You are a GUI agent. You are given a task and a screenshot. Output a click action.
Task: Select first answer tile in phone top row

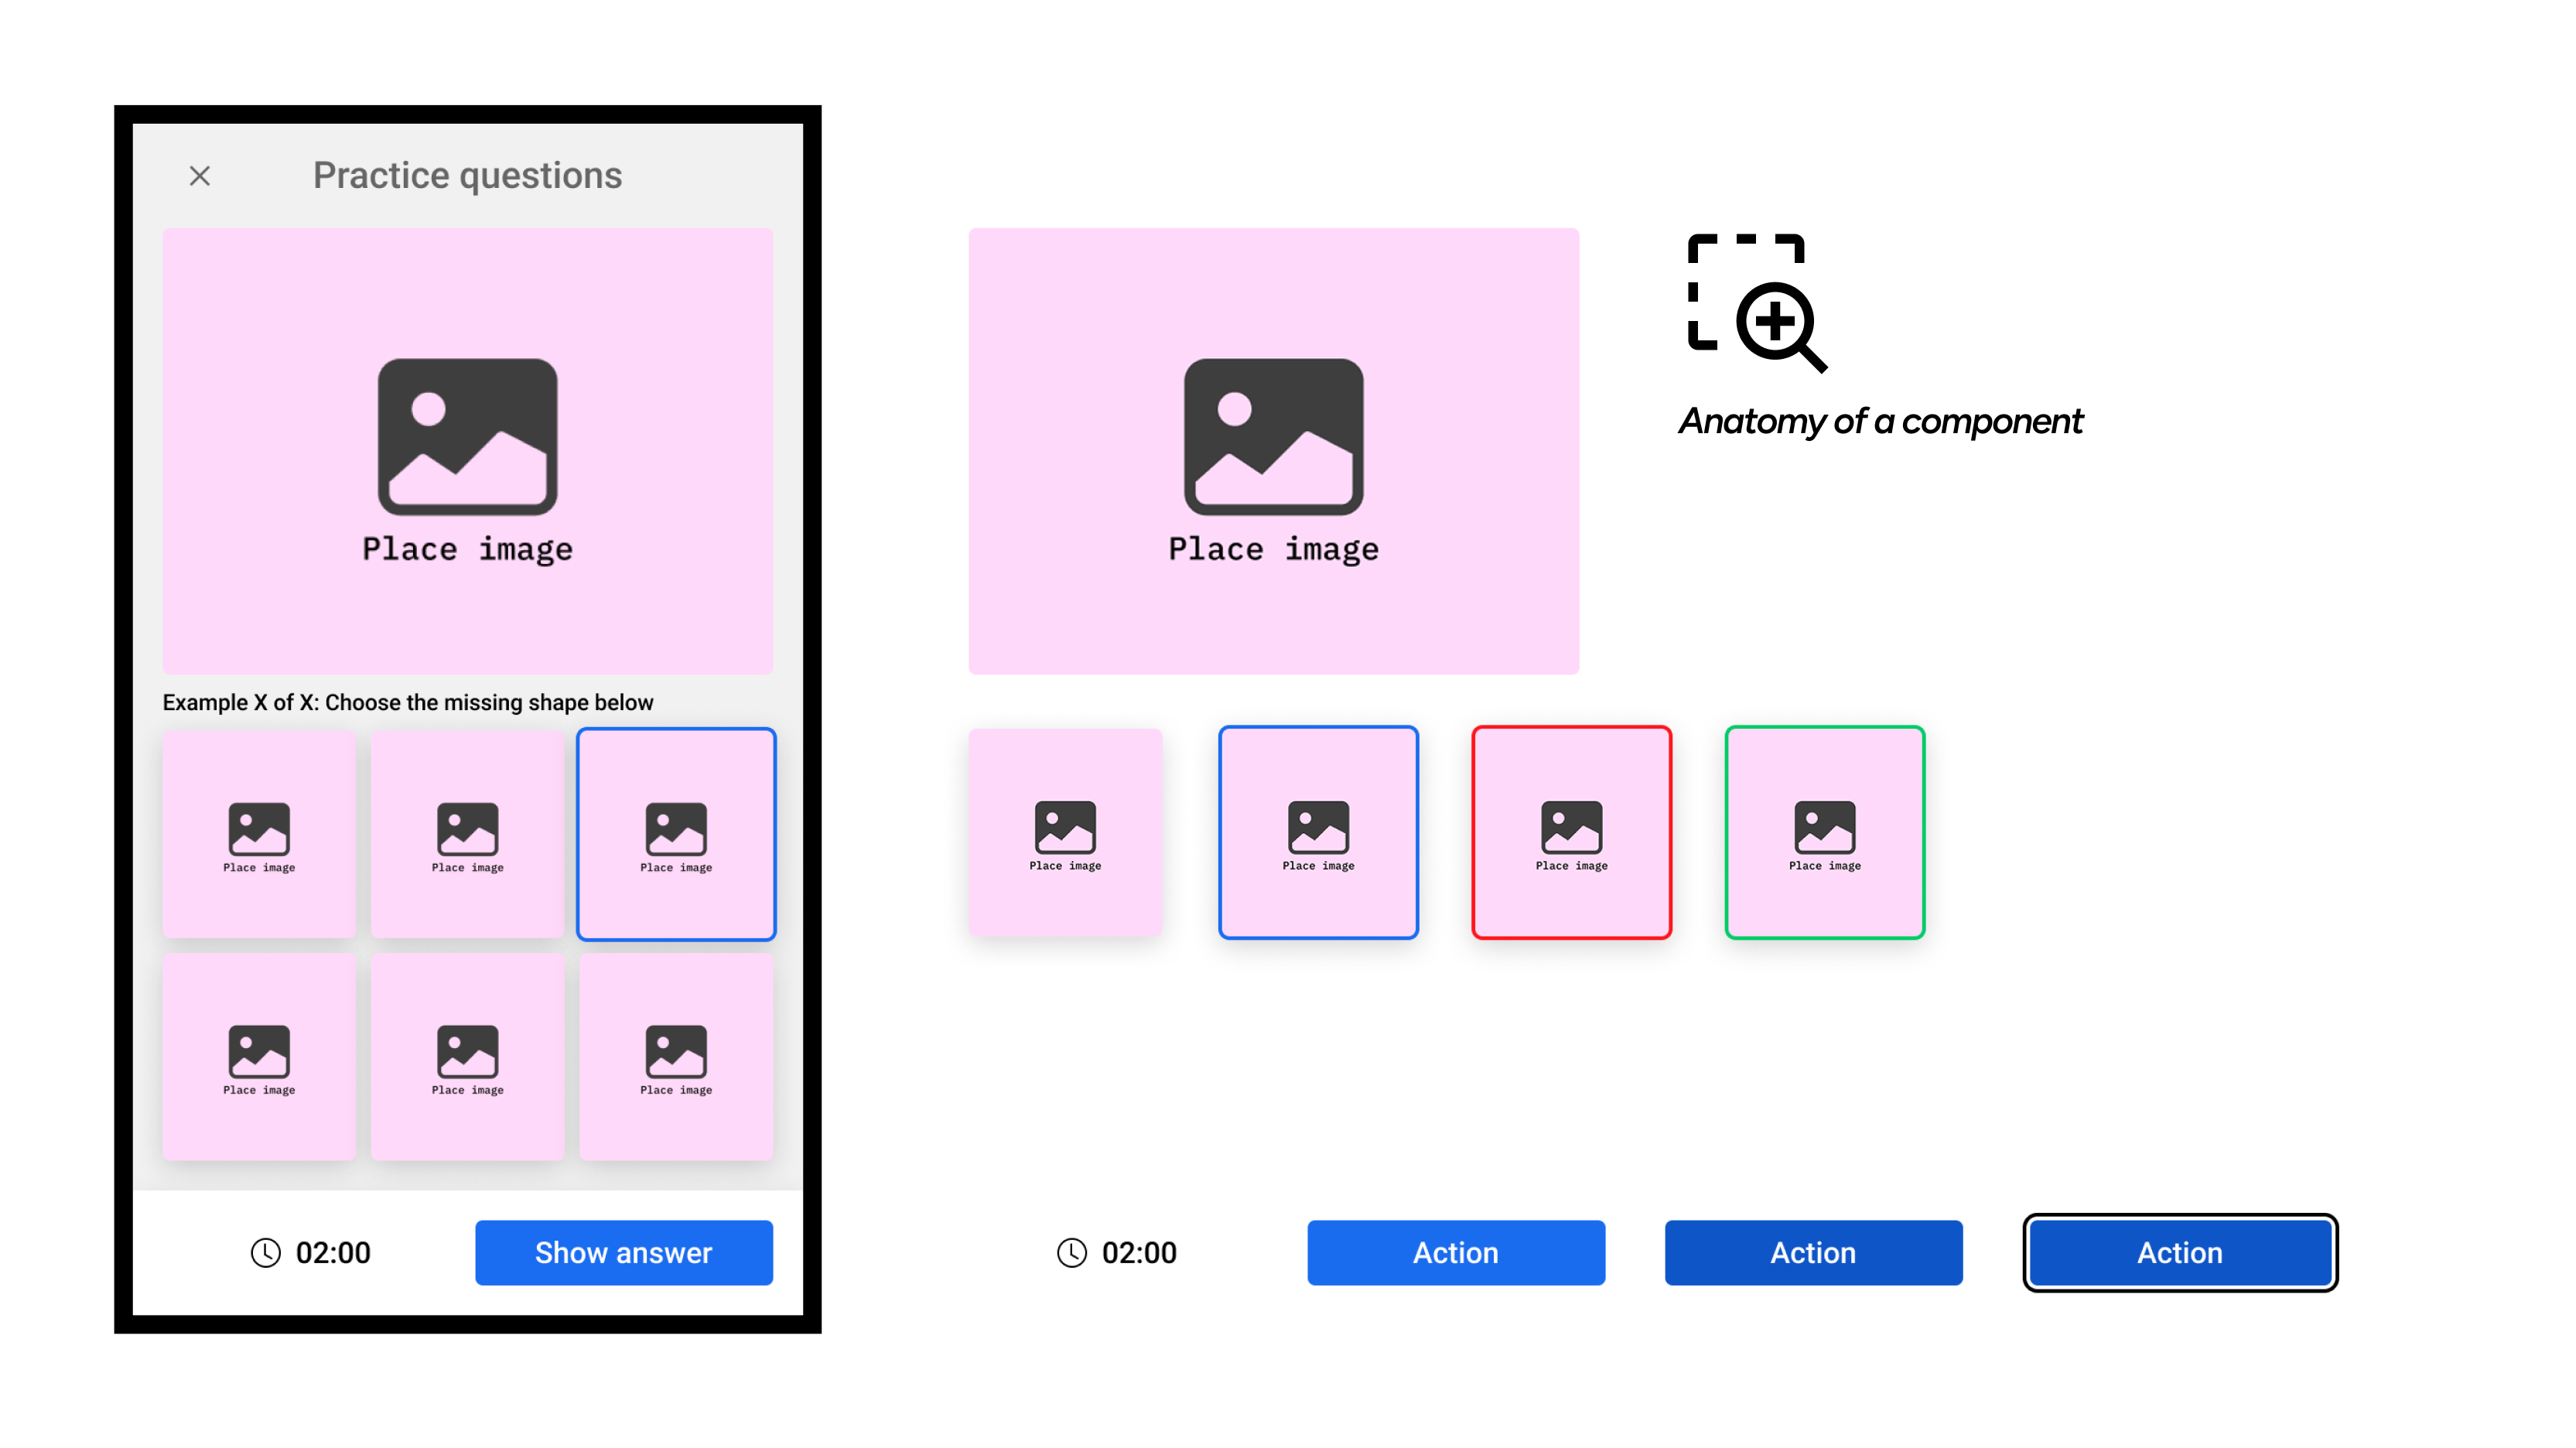click(259, 834)
